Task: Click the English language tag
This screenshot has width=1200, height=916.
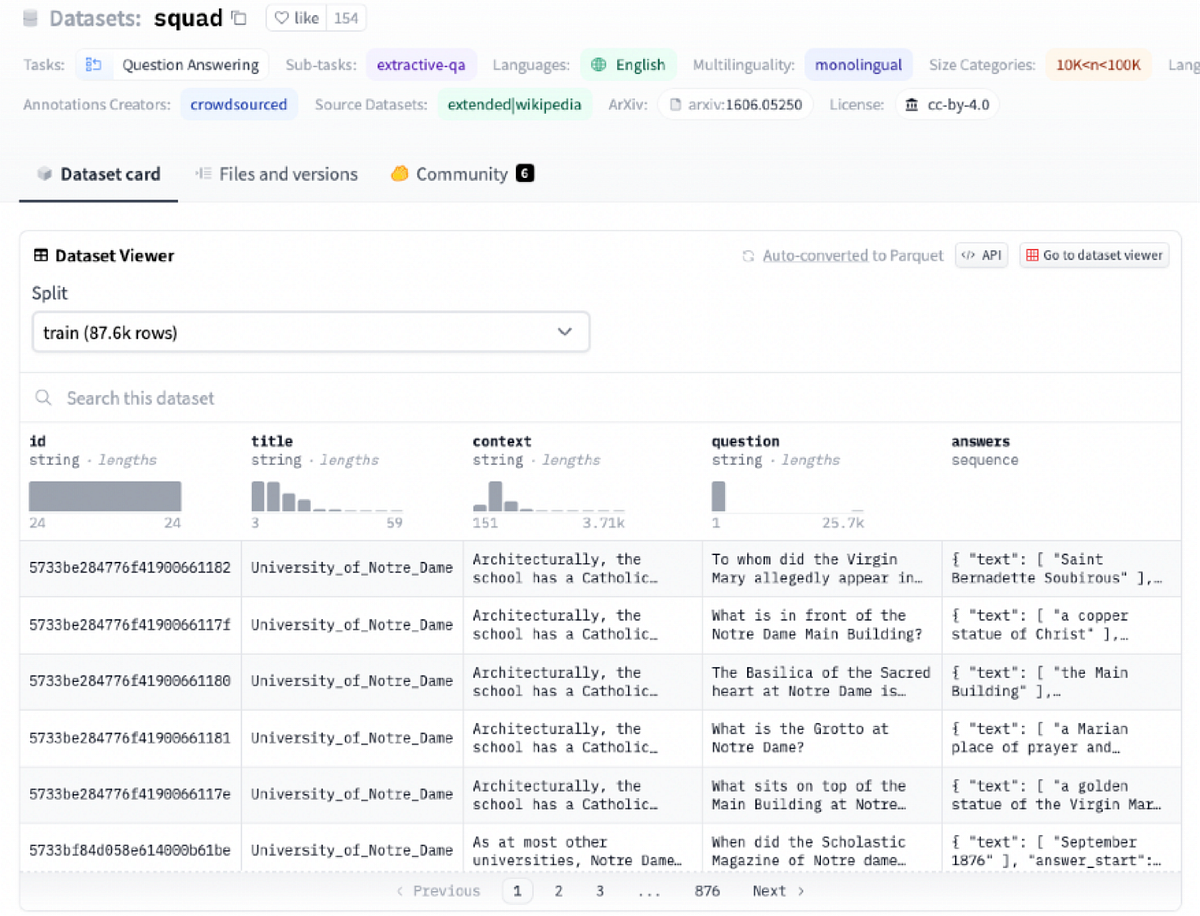Action: click(x=628, y=65)
